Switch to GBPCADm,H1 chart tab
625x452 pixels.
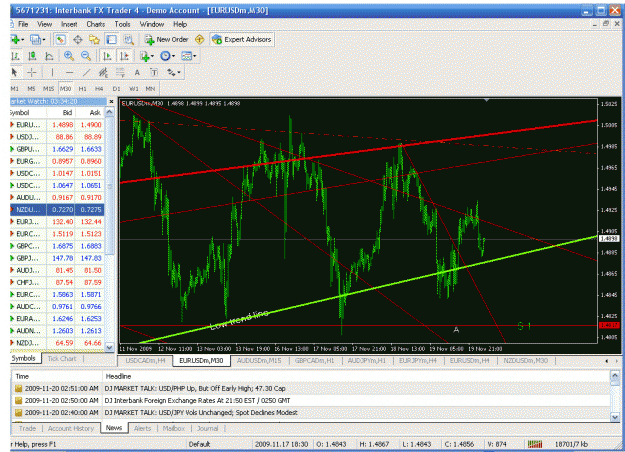click(x=314, y=361)
